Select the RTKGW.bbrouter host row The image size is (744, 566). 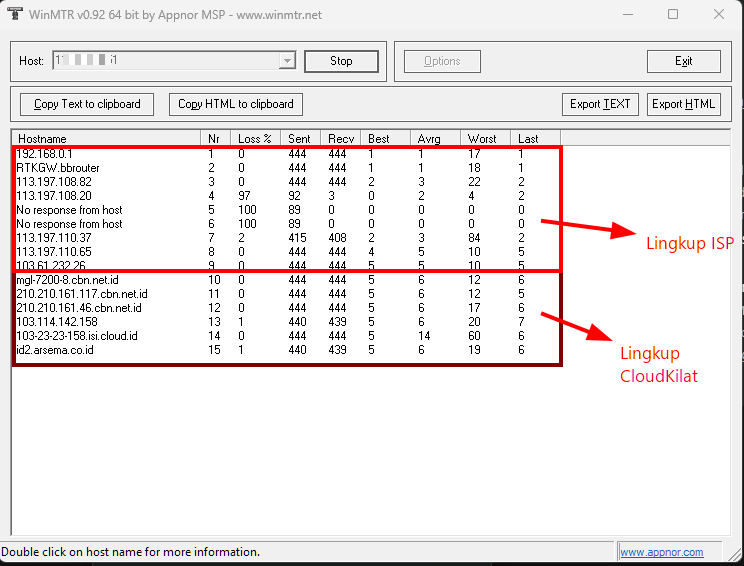tap(58, 168)
